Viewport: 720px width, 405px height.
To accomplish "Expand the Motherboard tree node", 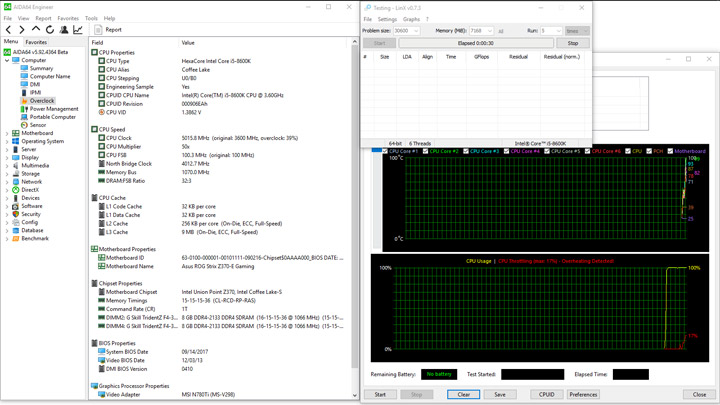I will pyautogui.click(x=6, y=133).
